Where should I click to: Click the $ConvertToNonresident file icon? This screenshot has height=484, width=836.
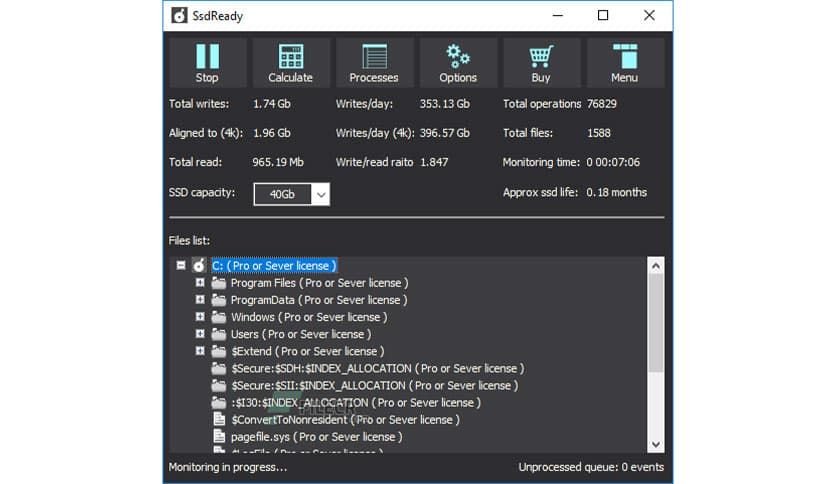click(219, 419)
